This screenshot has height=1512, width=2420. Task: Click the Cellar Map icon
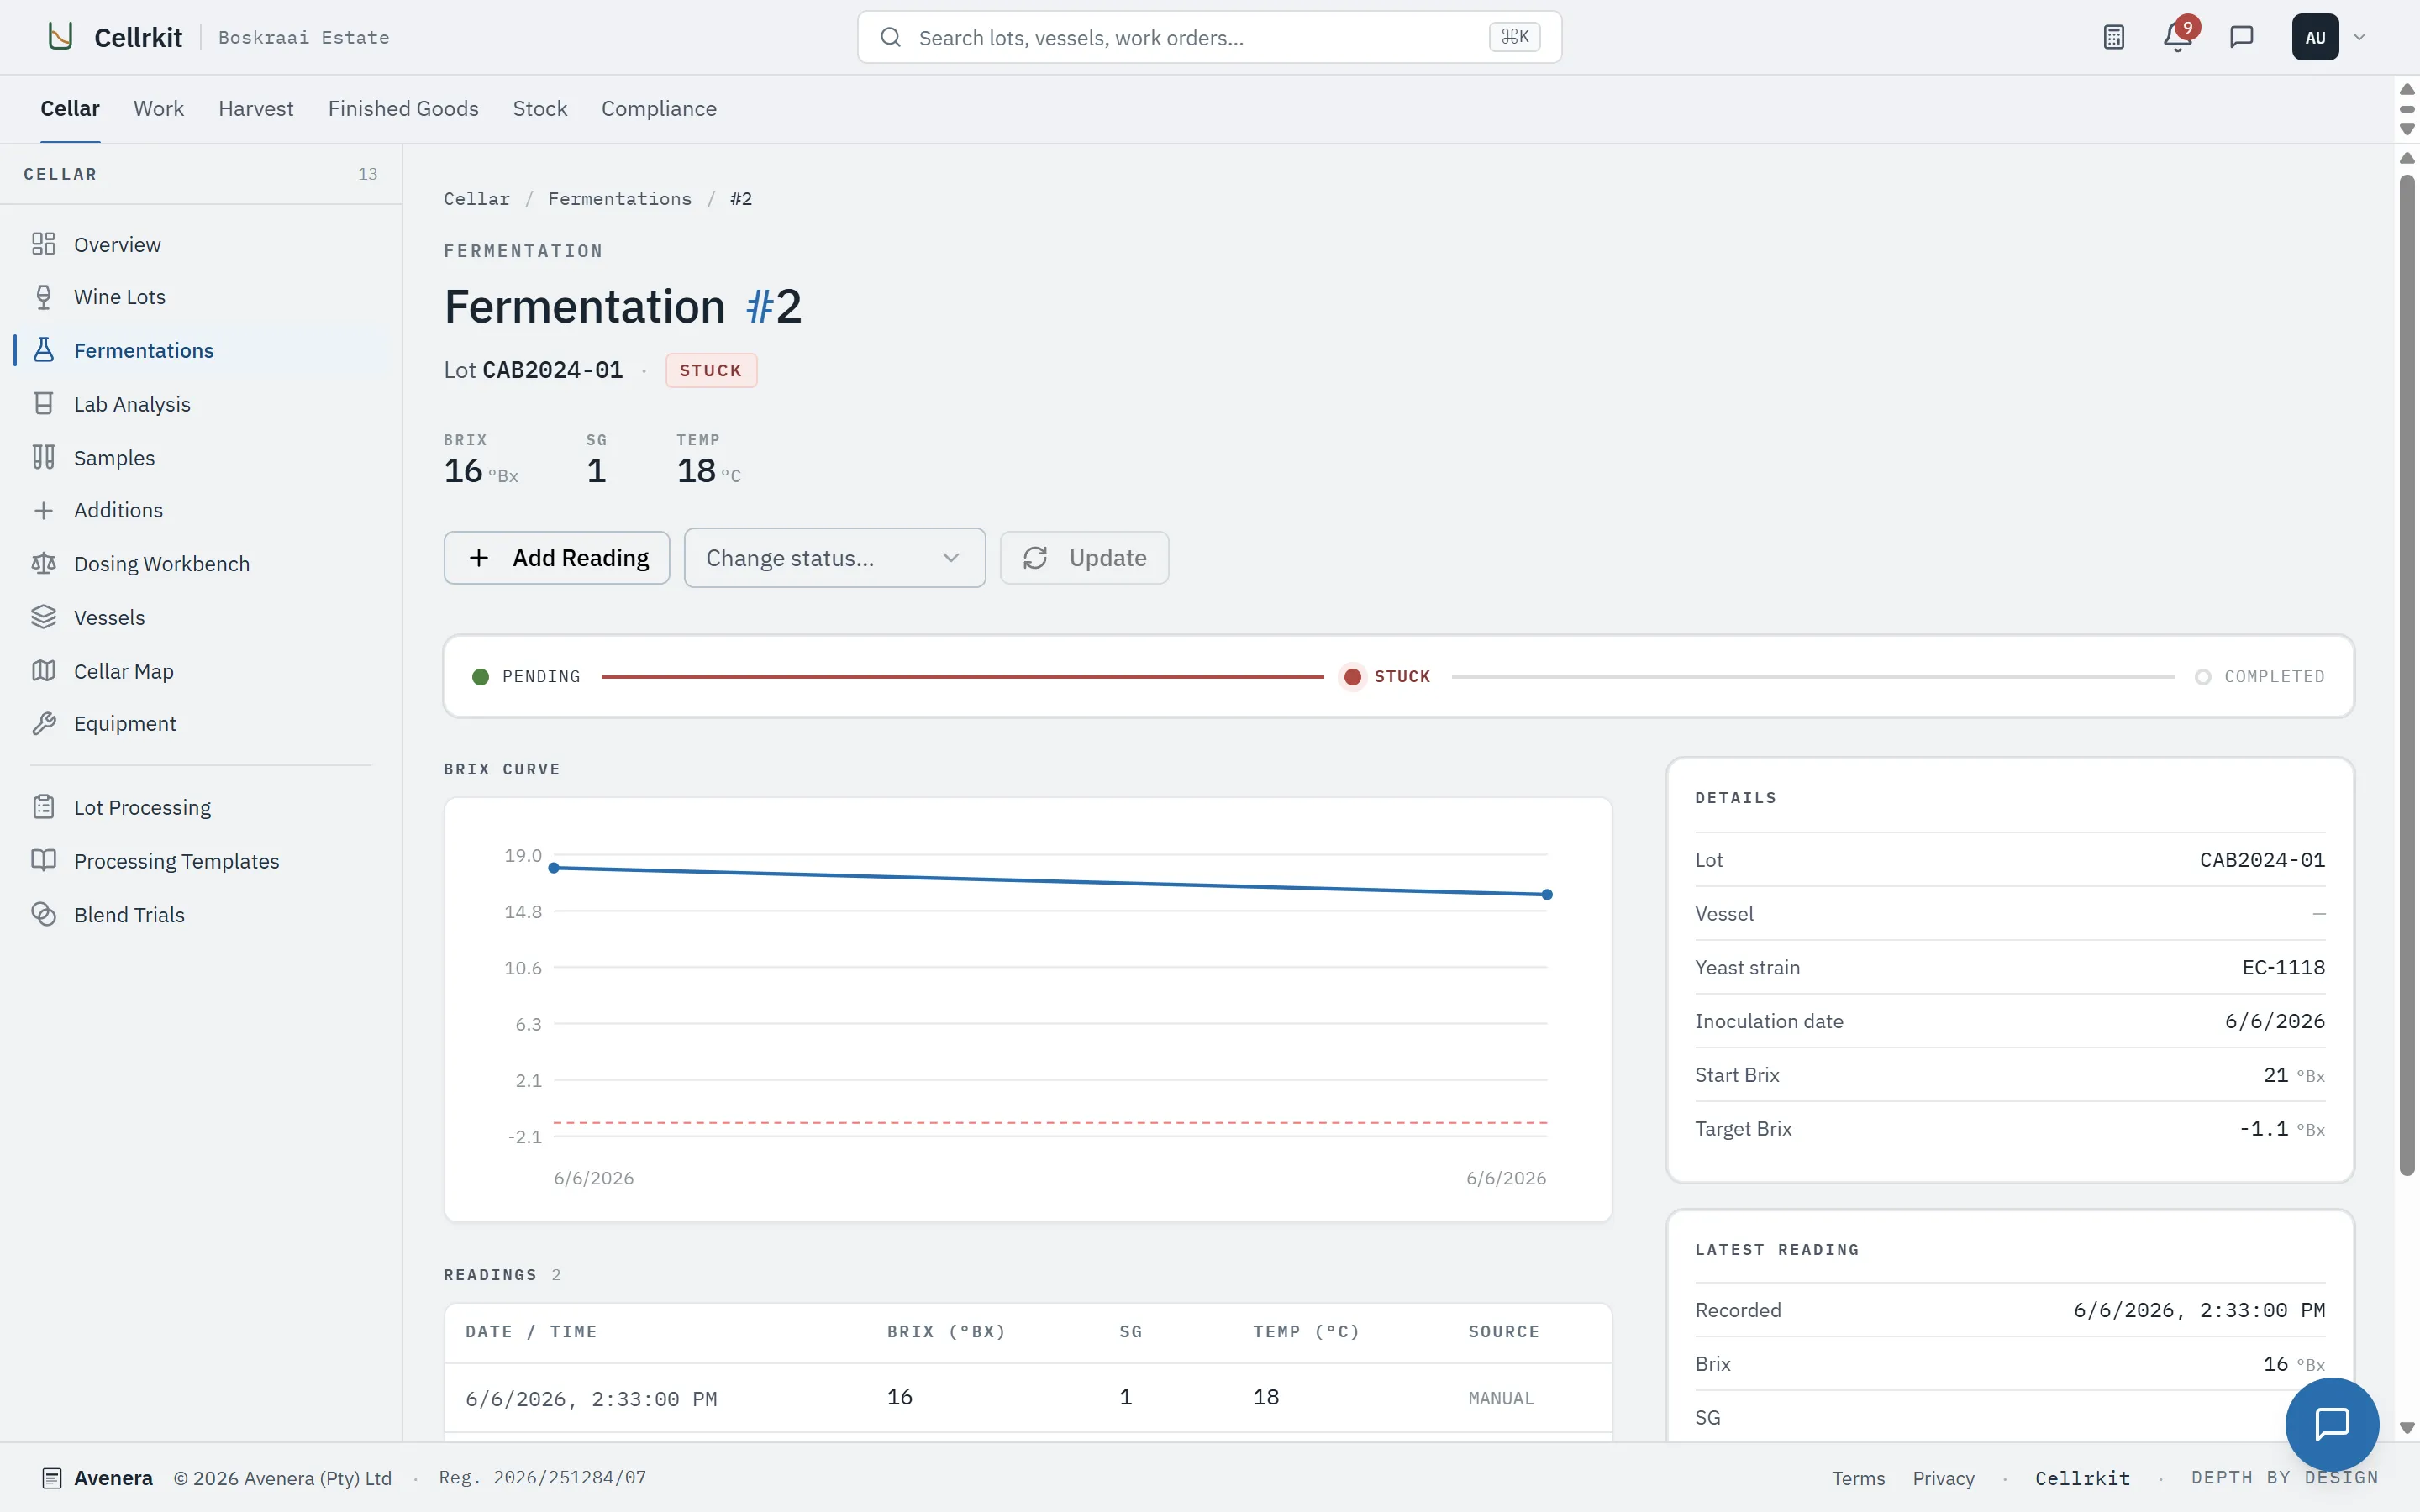43,671
